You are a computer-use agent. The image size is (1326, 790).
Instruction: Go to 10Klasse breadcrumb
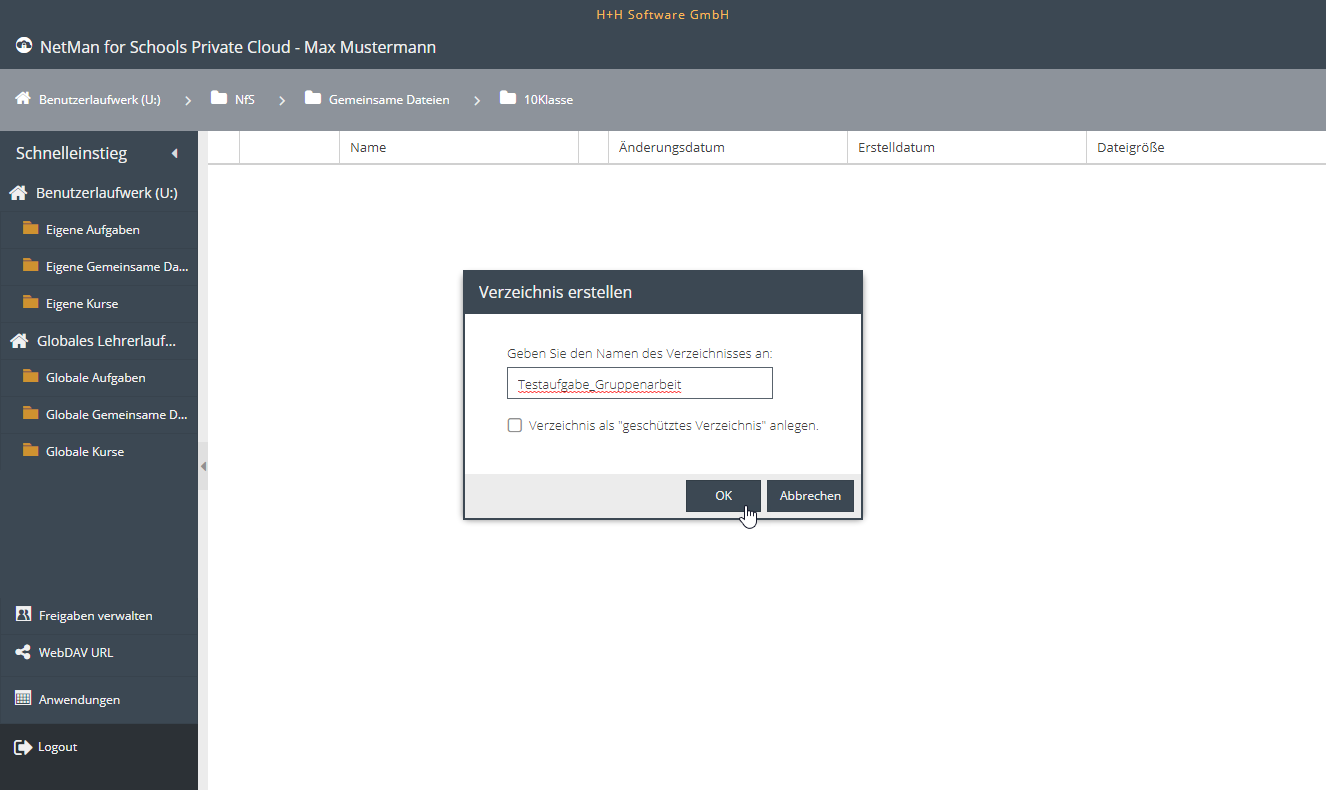coord(549,100)
